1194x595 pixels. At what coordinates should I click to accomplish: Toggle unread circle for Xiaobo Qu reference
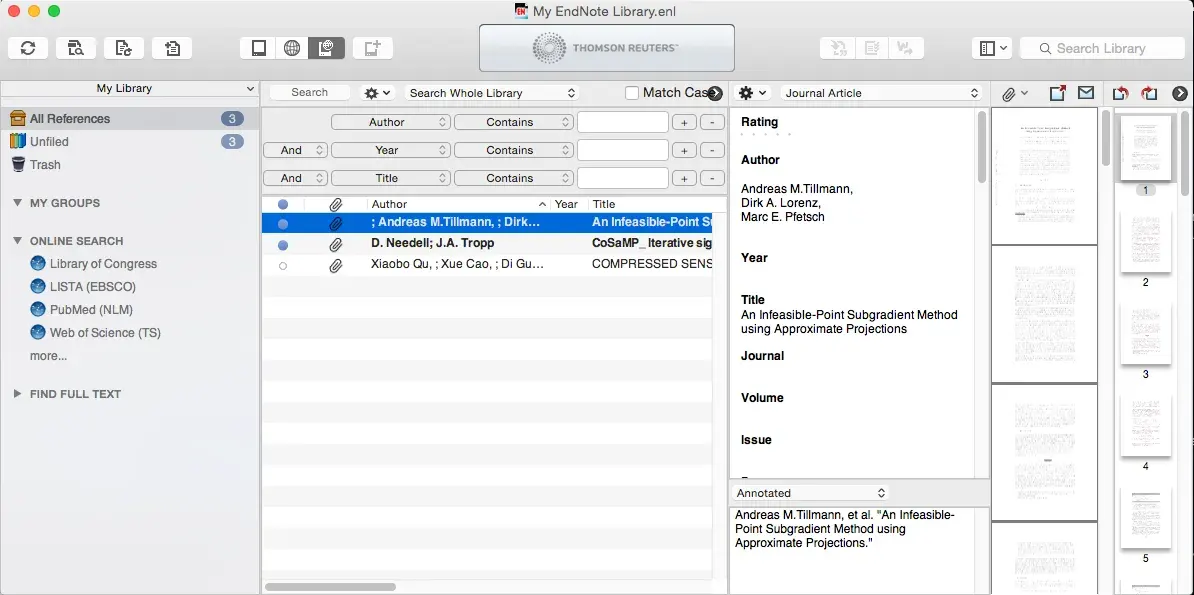283,266
